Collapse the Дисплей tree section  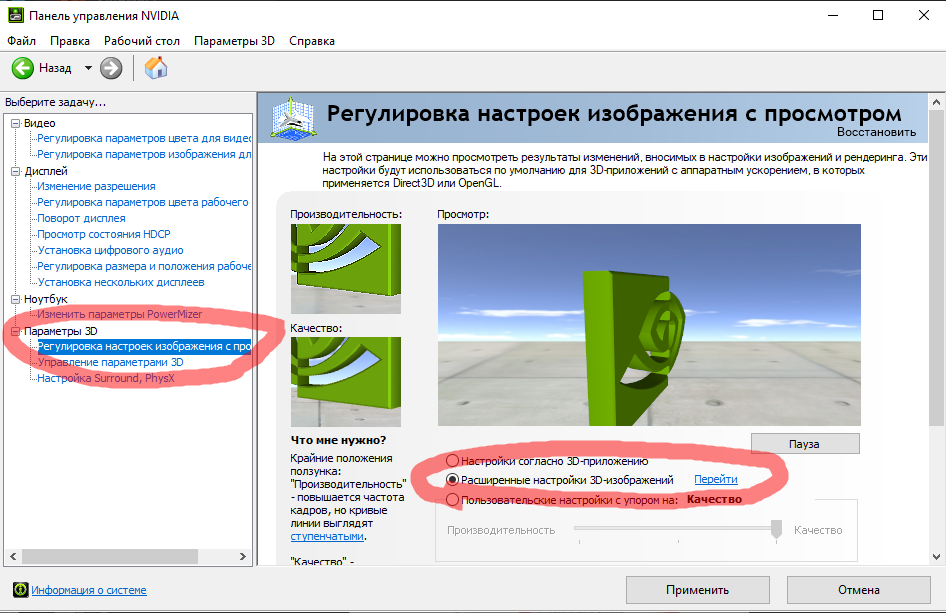click(16, 171)
